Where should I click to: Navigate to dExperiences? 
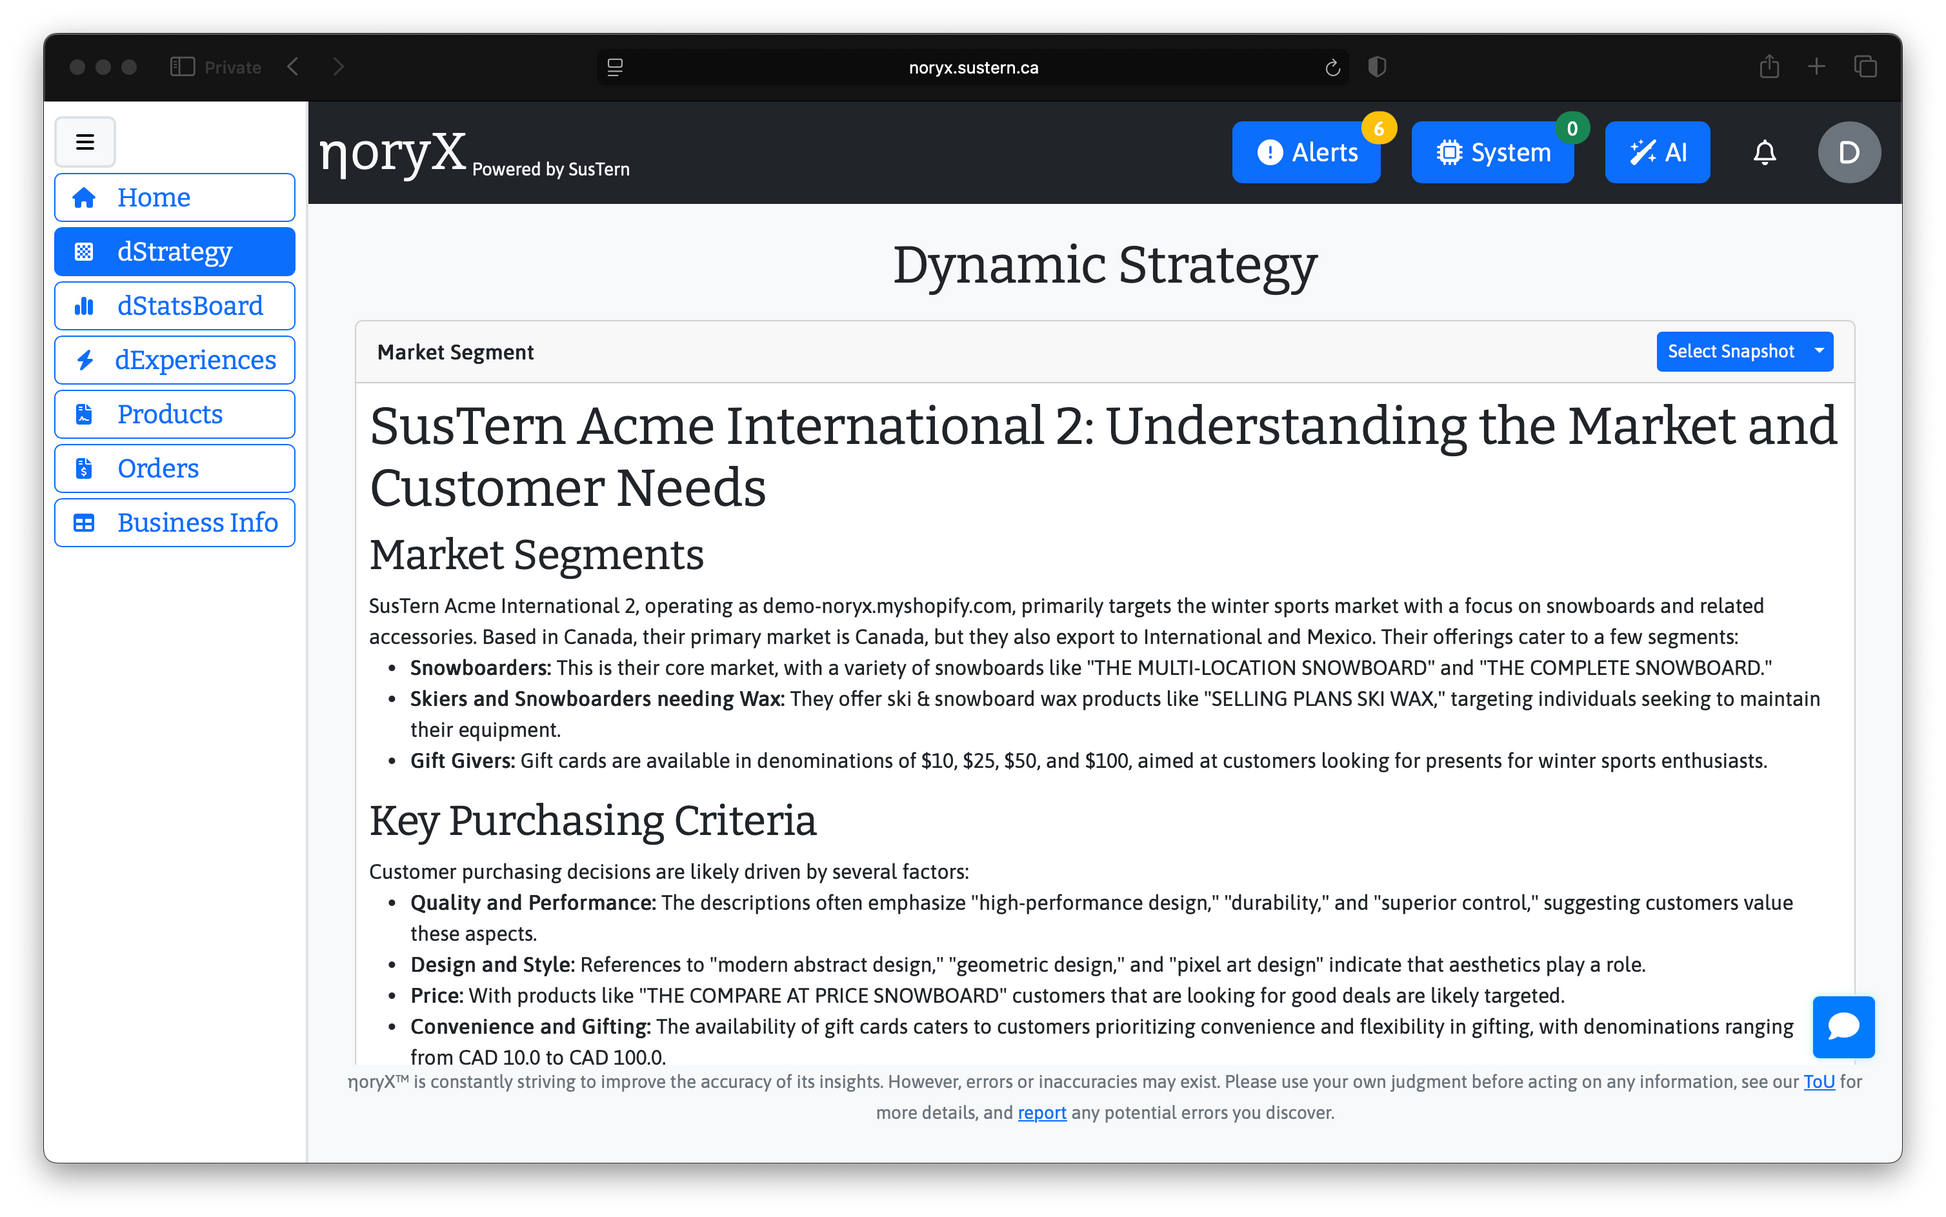(x=175, y=360)
